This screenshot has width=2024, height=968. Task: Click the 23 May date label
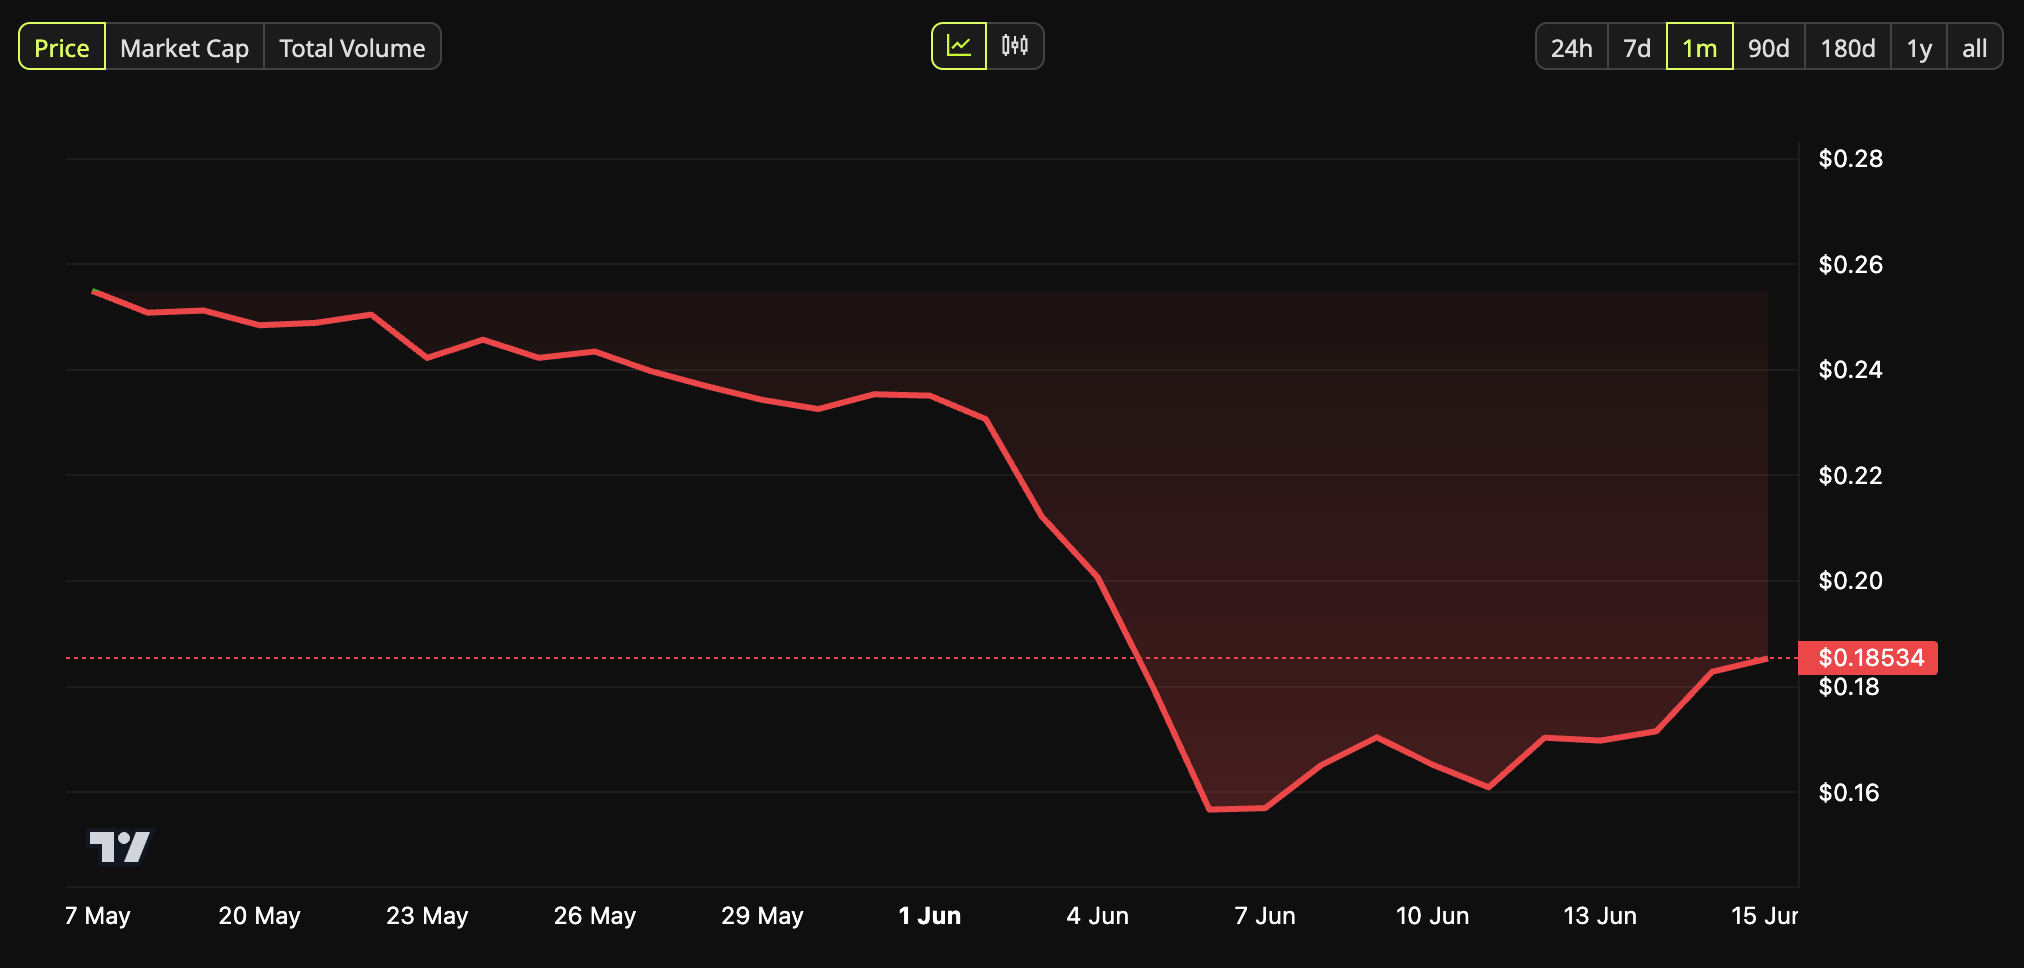click(427, 916)
